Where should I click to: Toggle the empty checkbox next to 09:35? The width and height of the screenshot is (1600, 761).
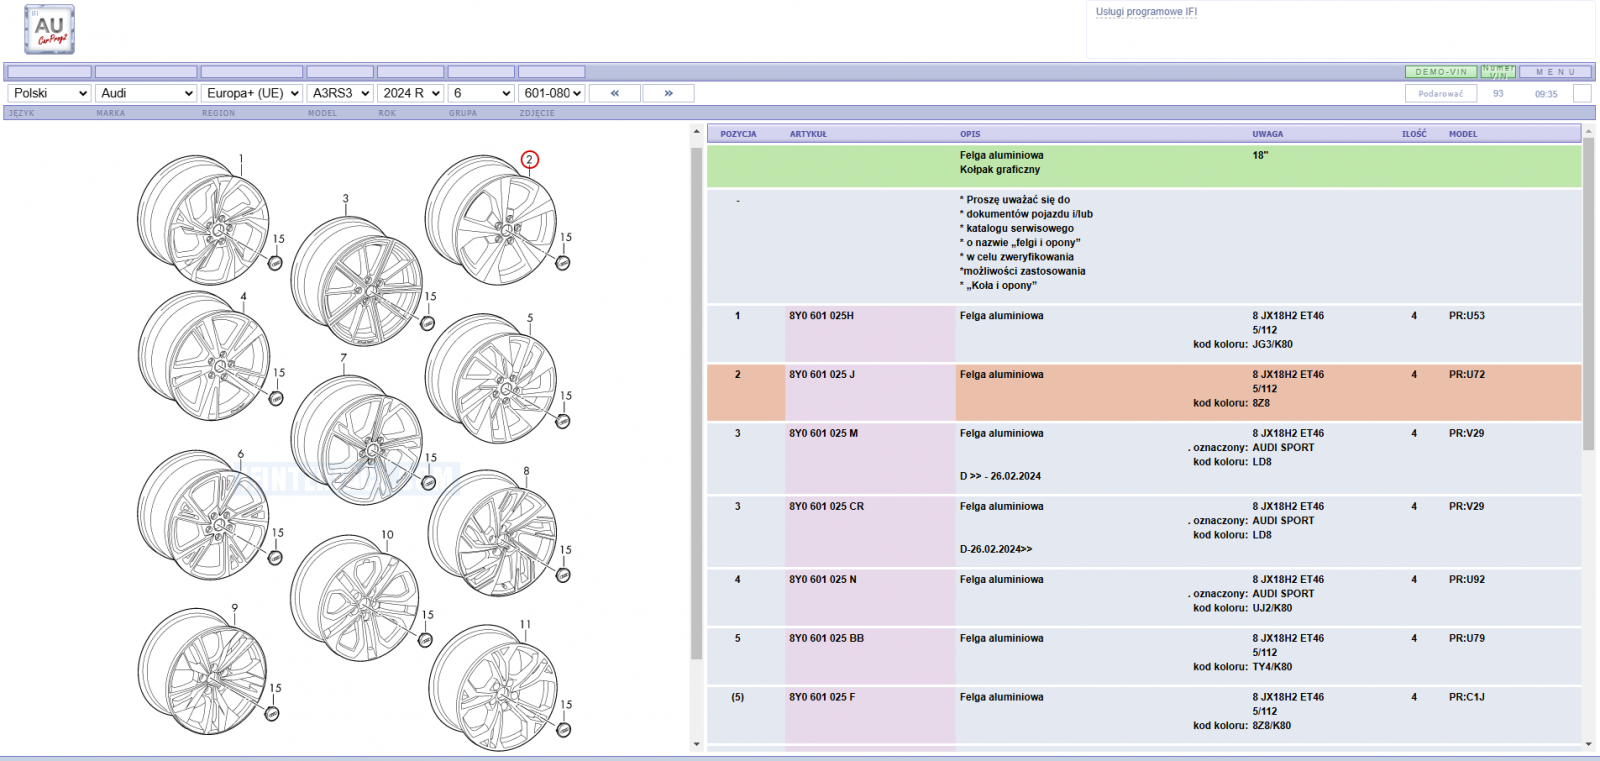(1582, 93)
